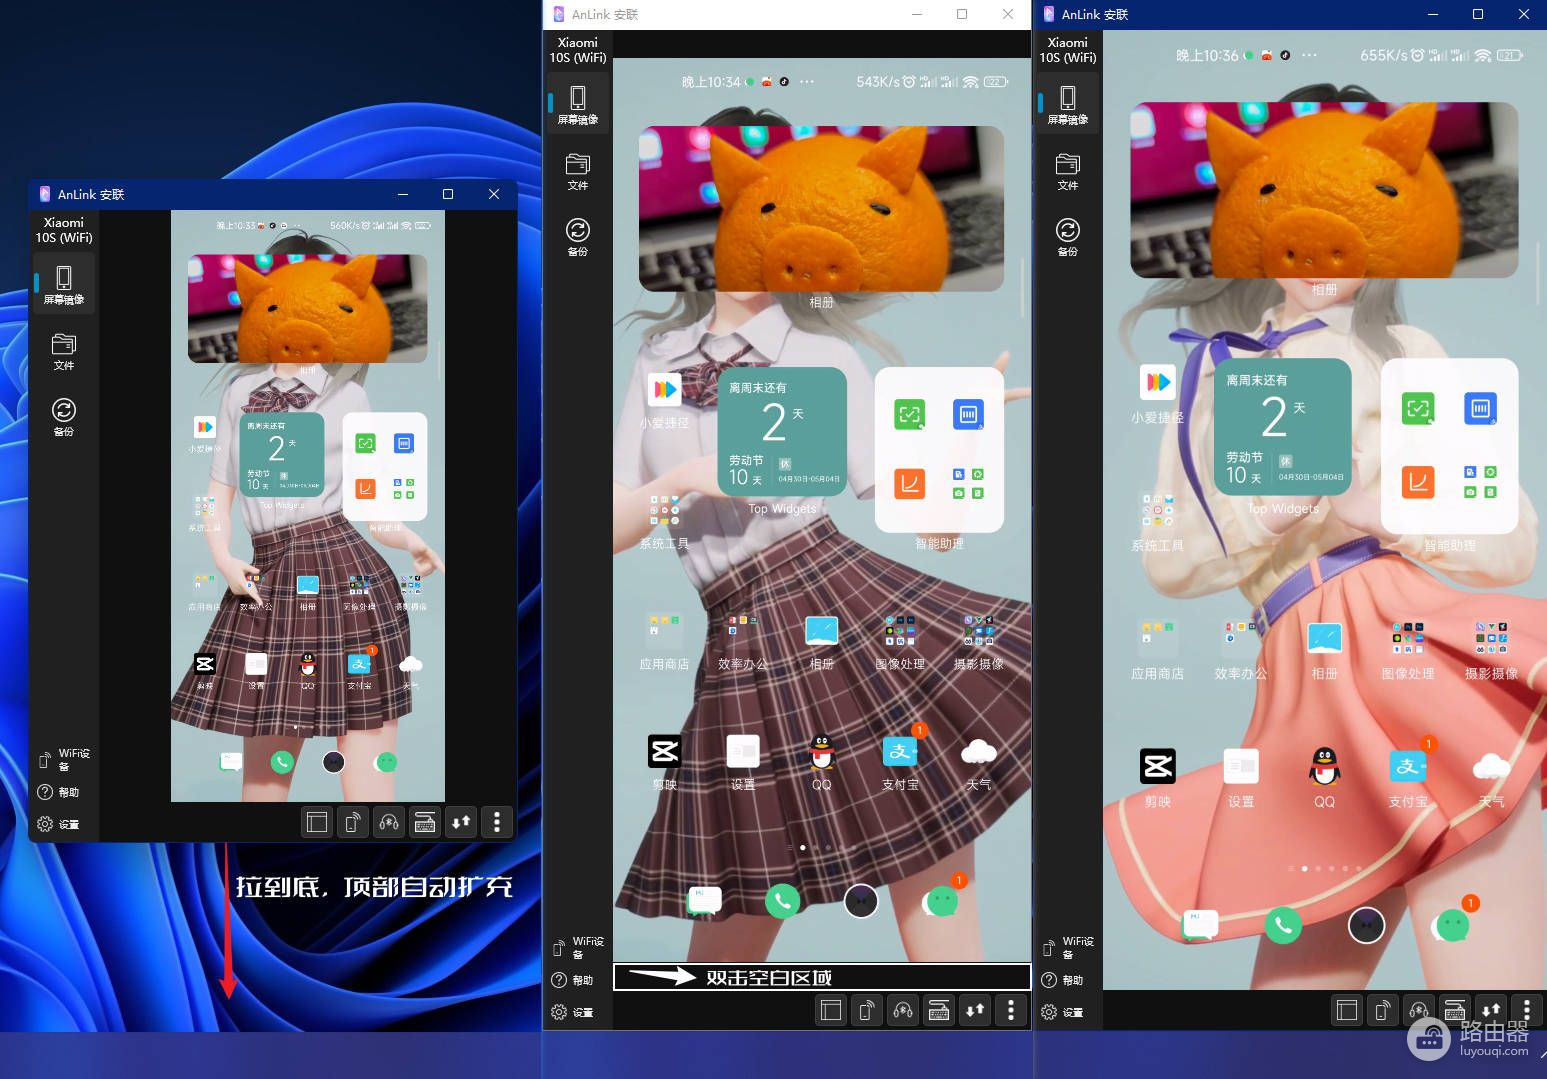
Task: Open 设置 gear in the left AnLink window
Action: (x=58, y=824)
